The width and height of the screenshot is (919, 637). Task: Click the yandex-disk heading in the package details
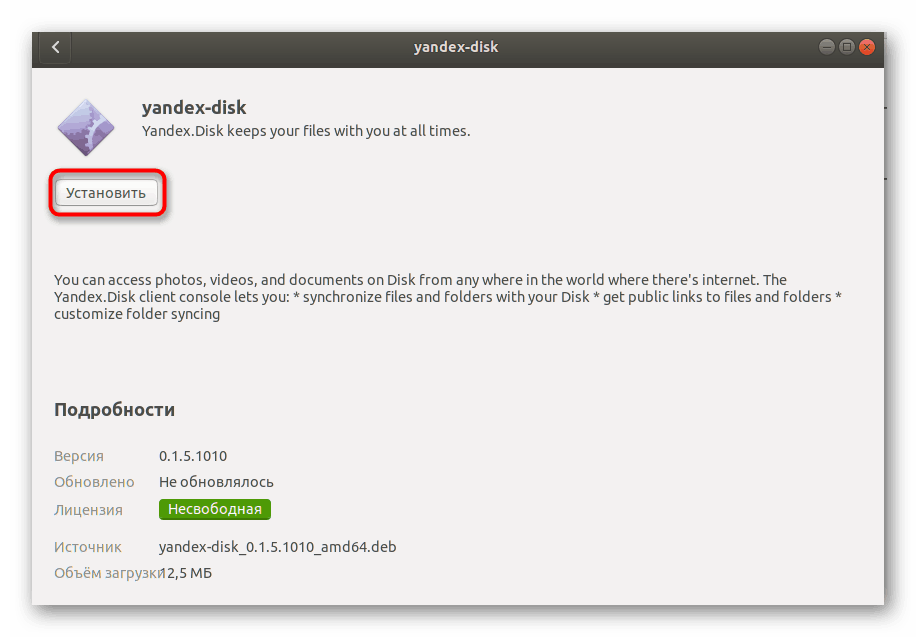click(194, 107)
